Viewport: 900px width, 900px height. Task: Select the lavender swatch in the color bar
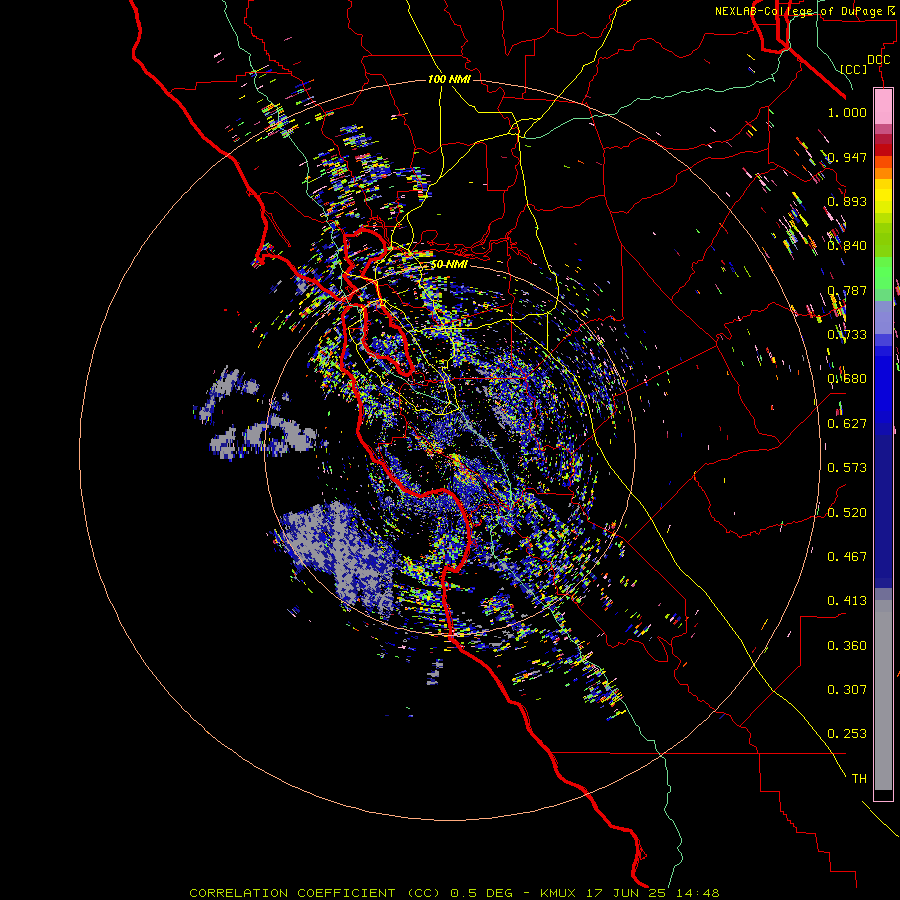(883, 317)
